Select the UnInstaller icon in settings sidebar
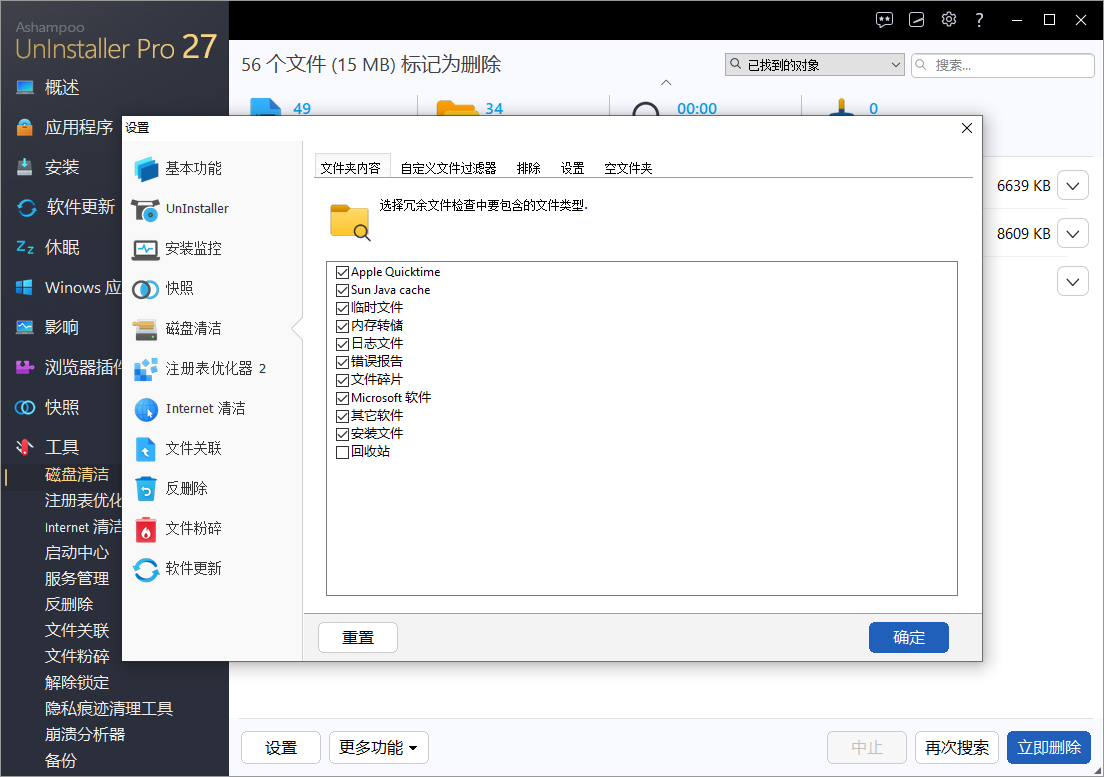The width and height of the screenshot is (1104, 777). pos(146,209)
